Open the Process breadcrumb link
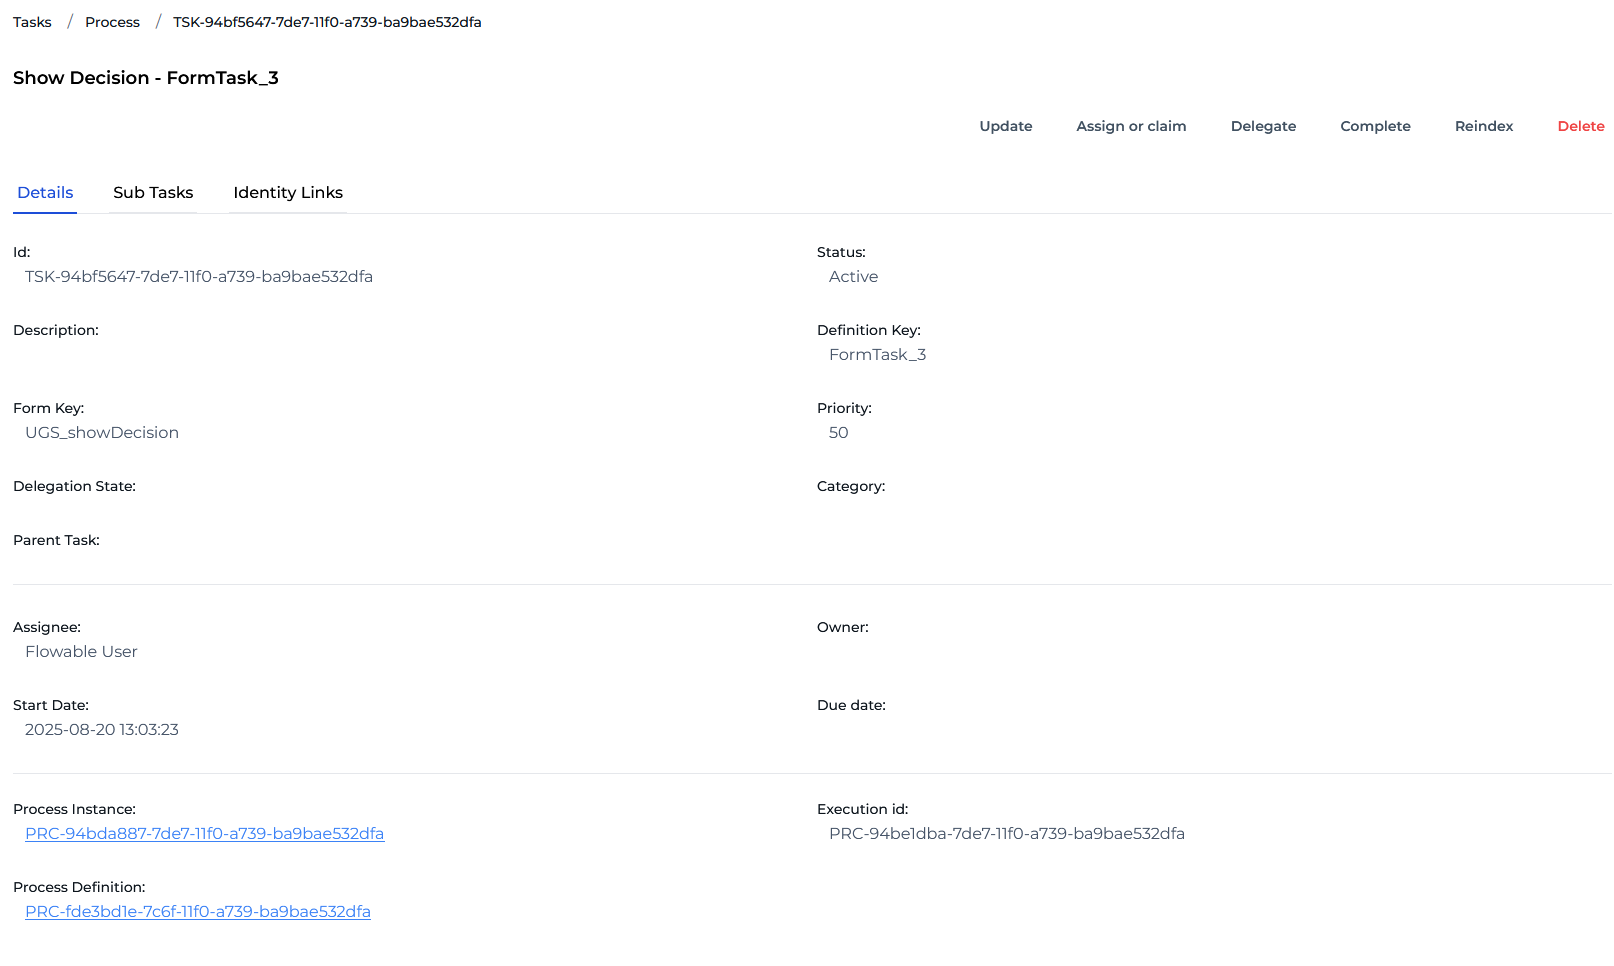1614x966 pixels. (111, 21)
